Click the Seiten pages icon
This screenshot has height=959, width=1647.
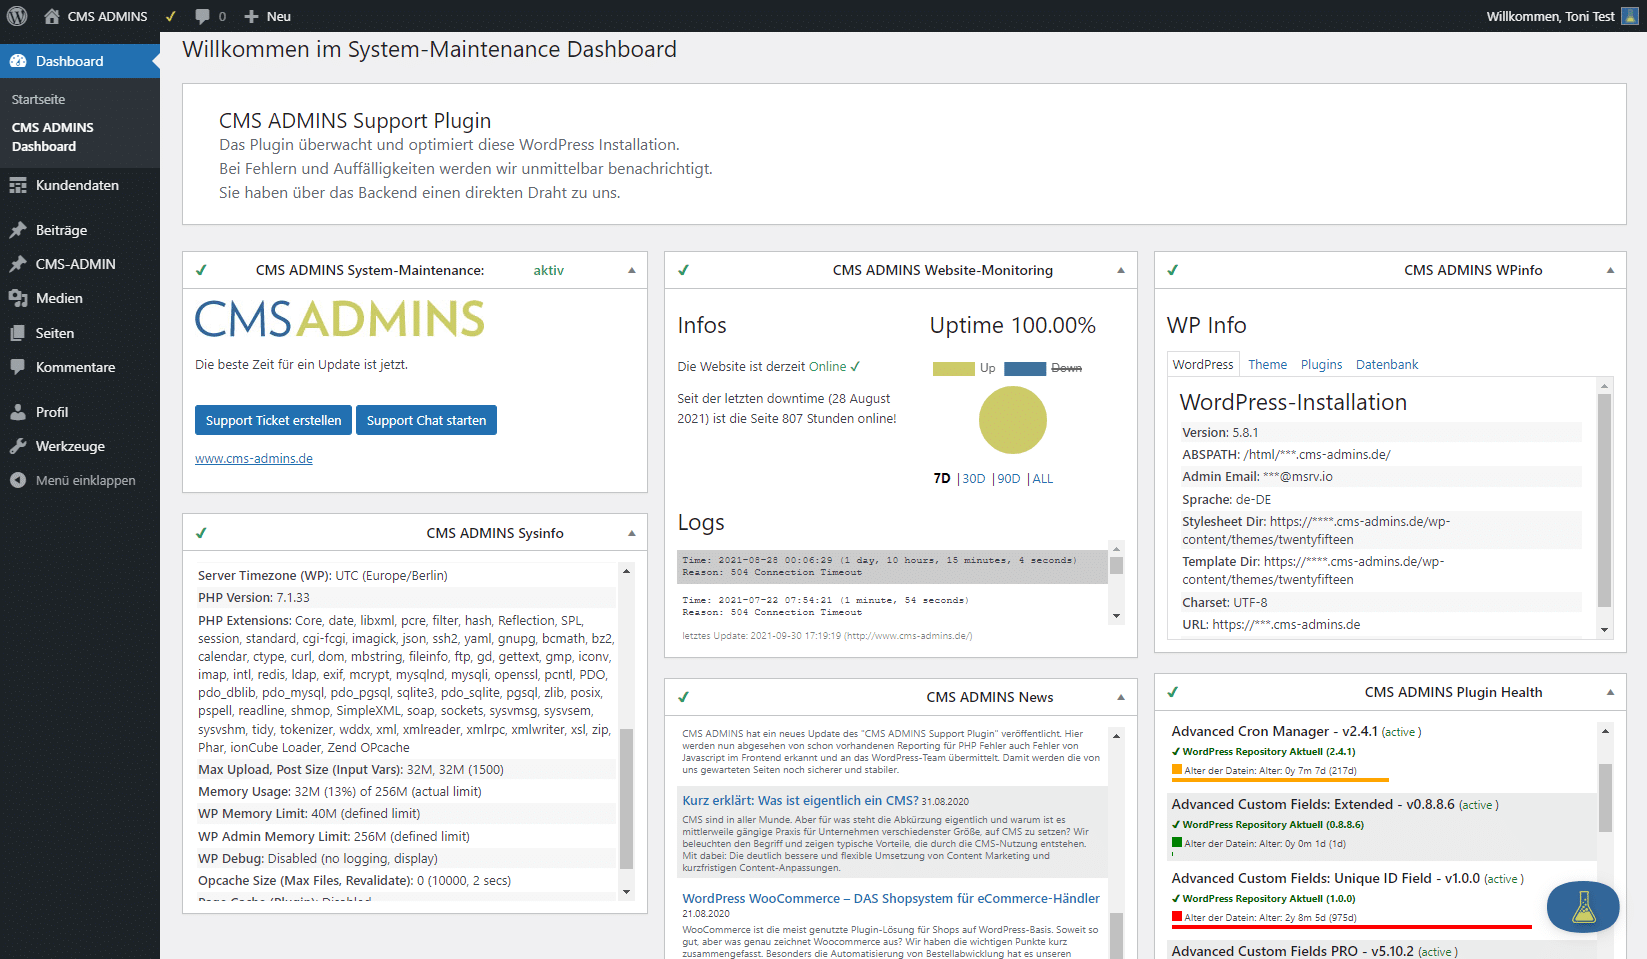click(18, 333)
